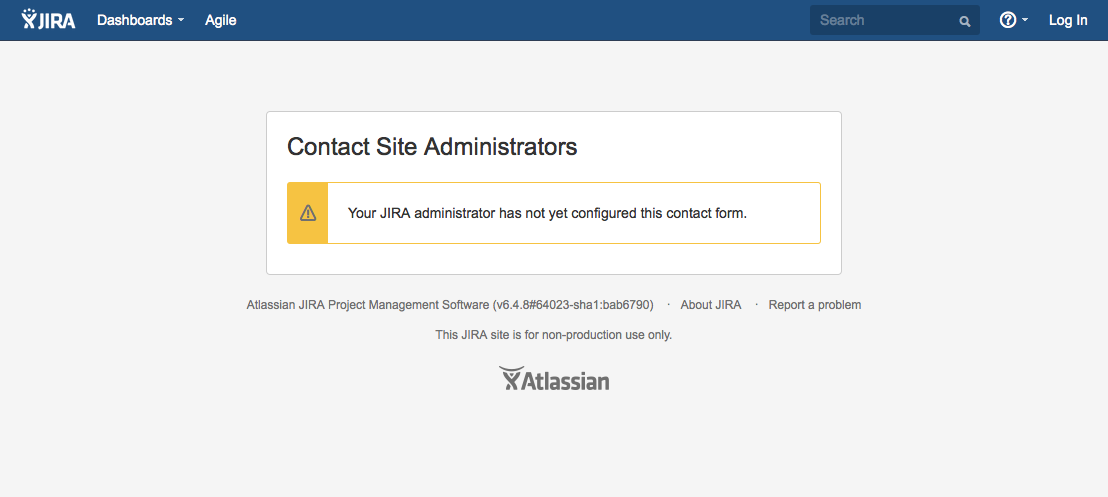The height and width of the screenshot is (497, 1108).
Task: Click the yellow warning banner stripe
Action: tap(307, 213)
